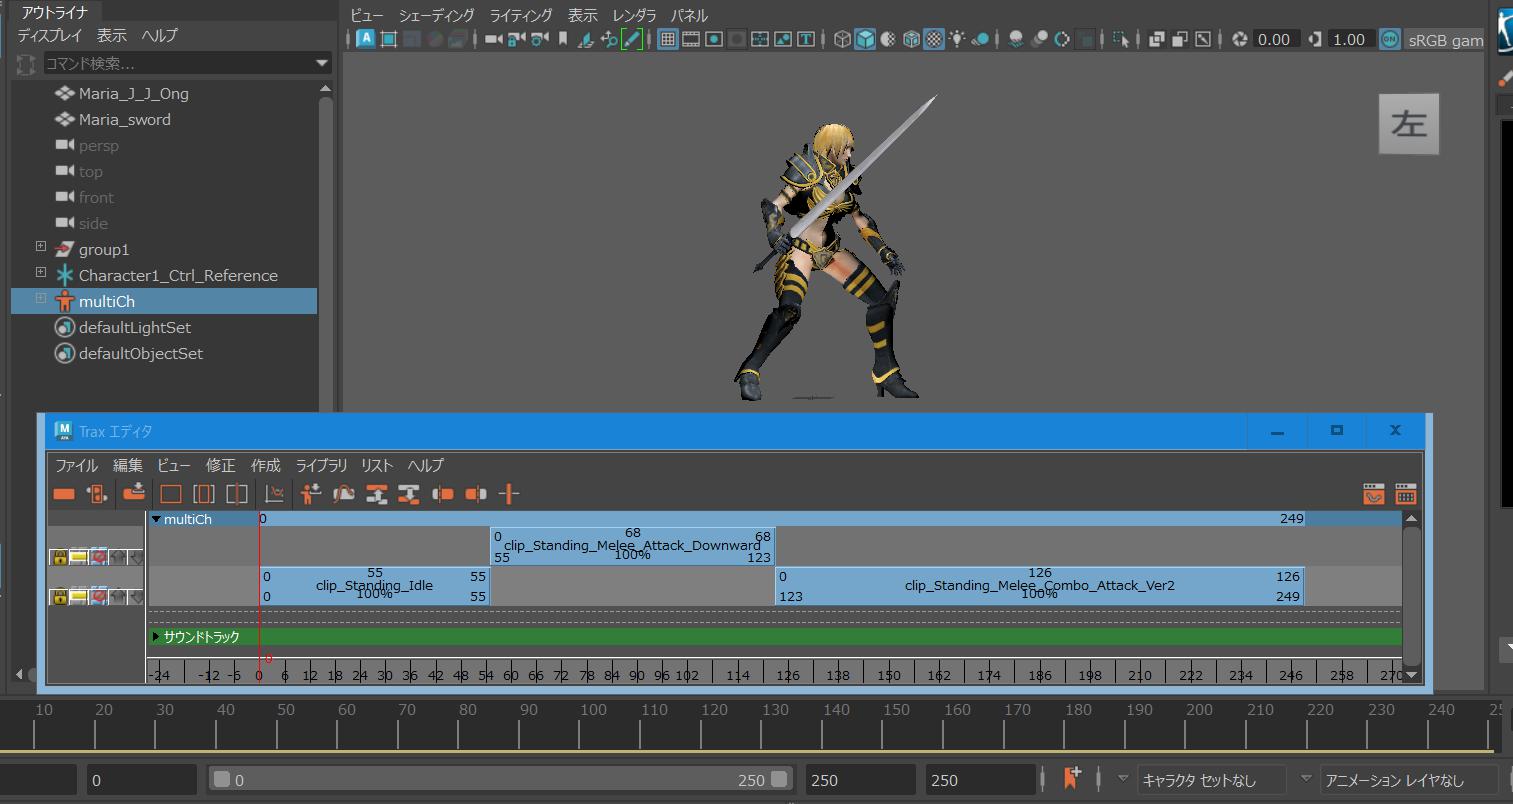Click the Trax frame timeline range icon
This screenshot has height=804, width=1513.
click(x=204, y=494)
